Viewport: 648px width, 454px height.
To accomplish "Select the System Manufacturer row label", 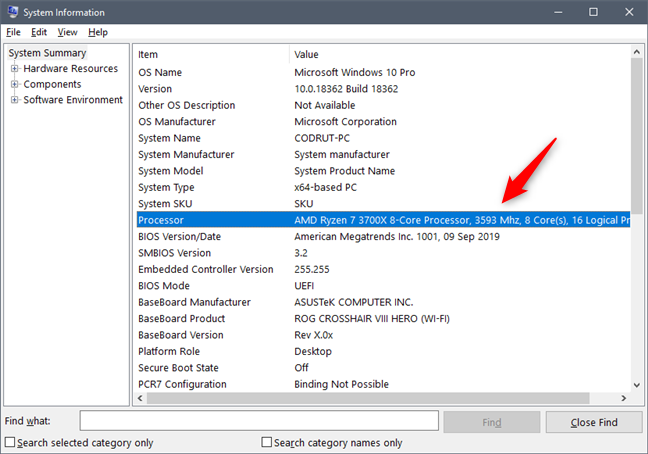I will pyautogui.click(x=186, y=155).
